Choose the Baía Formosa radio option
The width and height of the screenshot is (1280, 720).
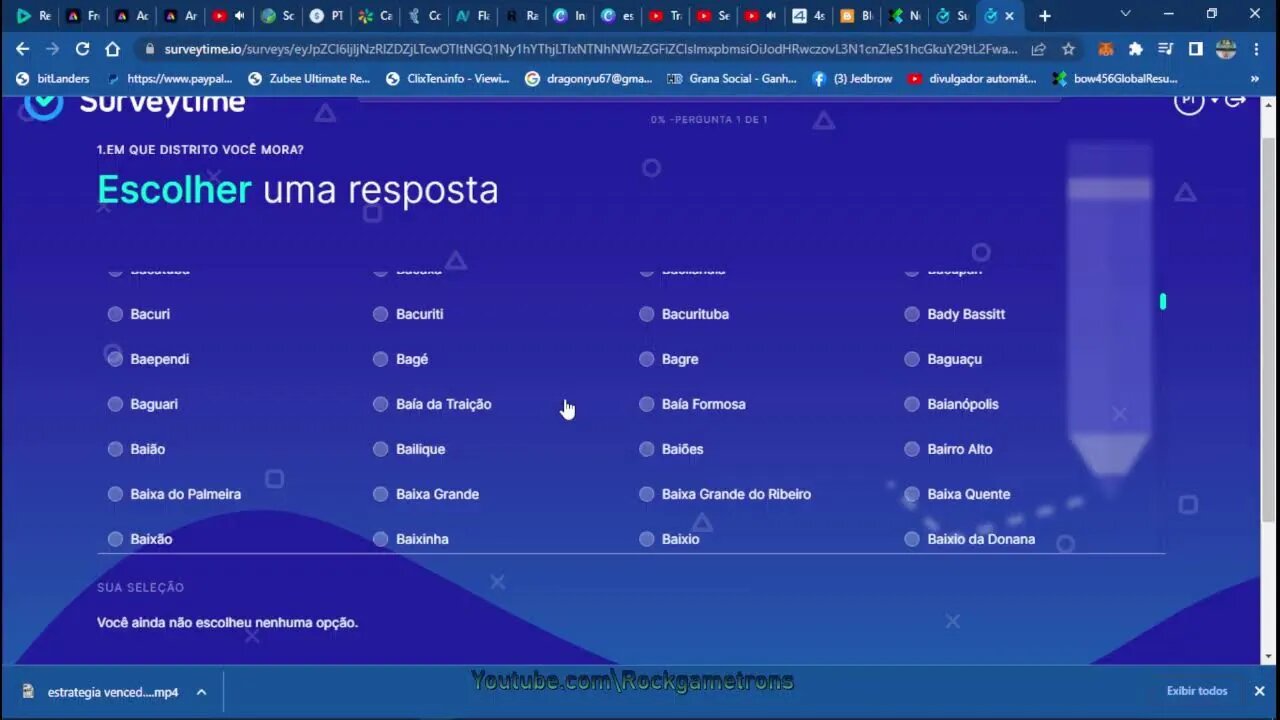coord(646,404)
